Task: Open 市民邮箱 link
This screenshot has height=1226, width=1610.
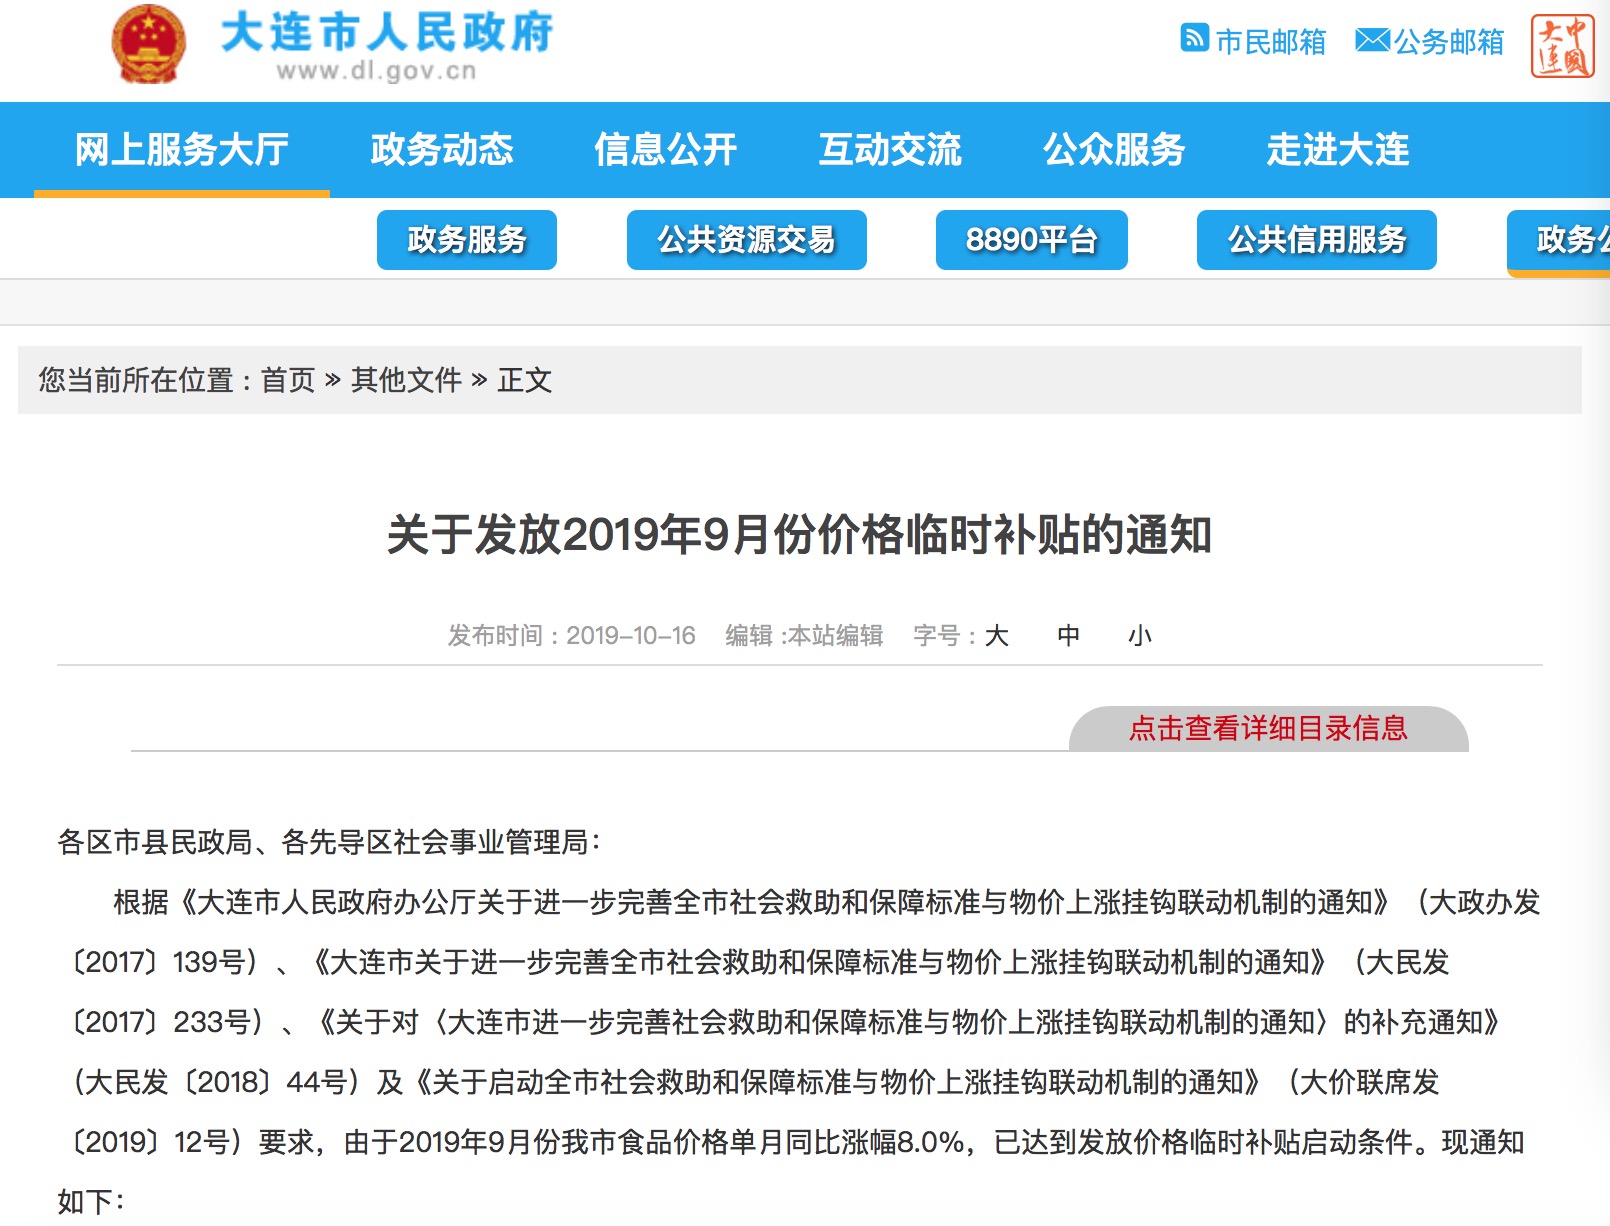Action: tap(1270, 41)
